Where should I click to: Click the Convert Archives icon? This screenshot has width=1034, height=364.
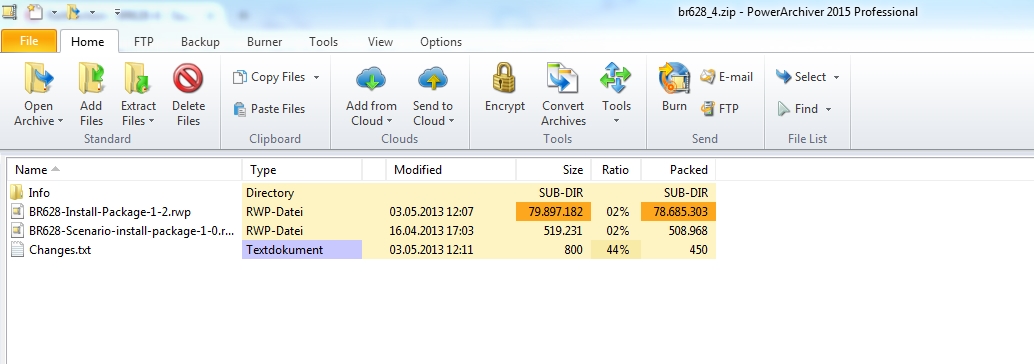click(563, 78)
